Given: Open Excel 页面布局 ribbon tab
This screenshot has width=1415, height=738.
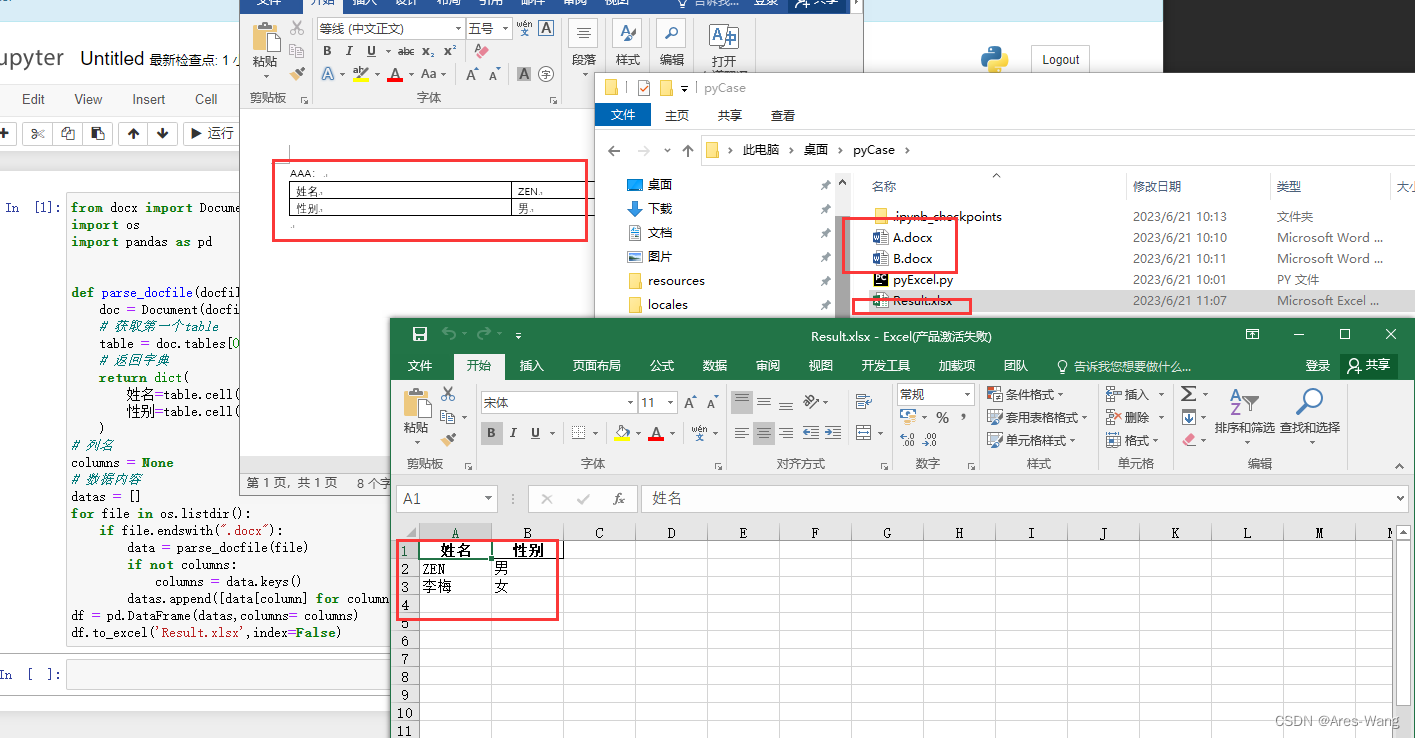Looking at the screenshot, I should (596, 366).
